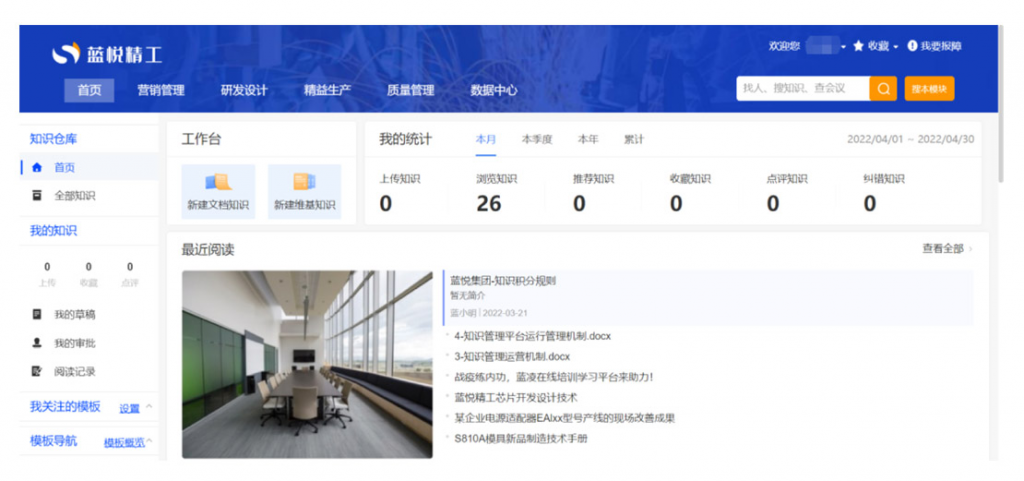Click the orange search magnifier button
Viewport: 1024px width, 481px height.
(x=883, y=89)
